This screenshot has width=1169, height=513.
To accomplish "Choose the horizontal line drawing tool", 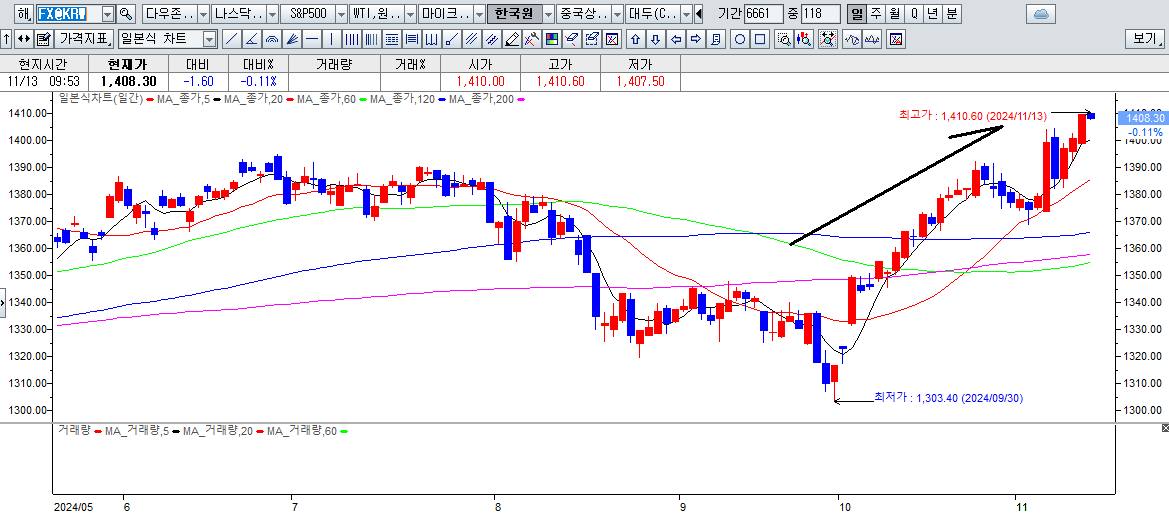I will click(311, 40).
